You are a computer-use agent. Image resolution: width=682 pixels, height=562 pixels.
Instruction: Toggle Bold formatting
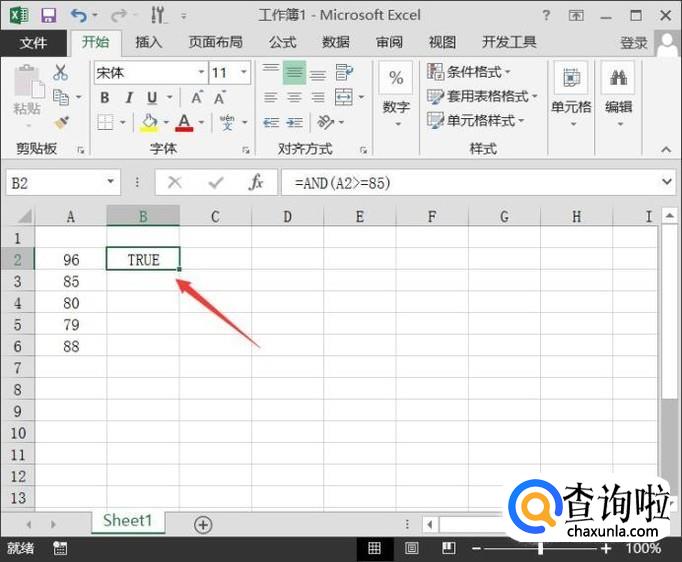[104, 97]
